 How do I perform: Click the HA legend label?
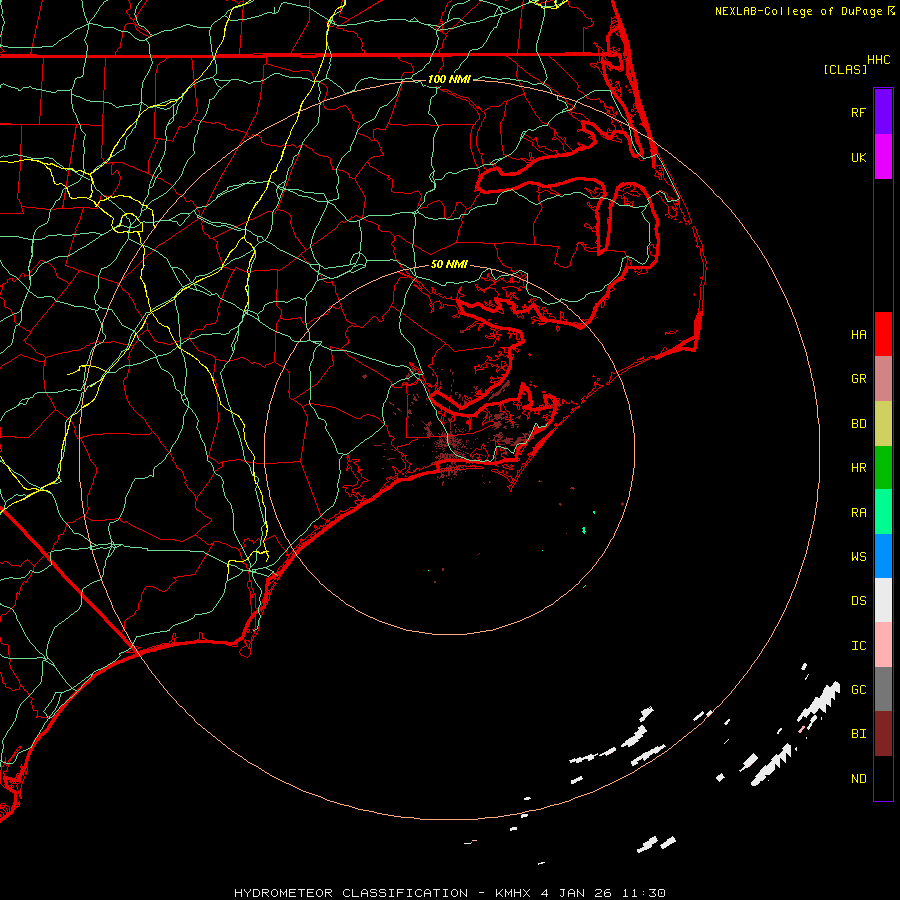coord(858,335)
